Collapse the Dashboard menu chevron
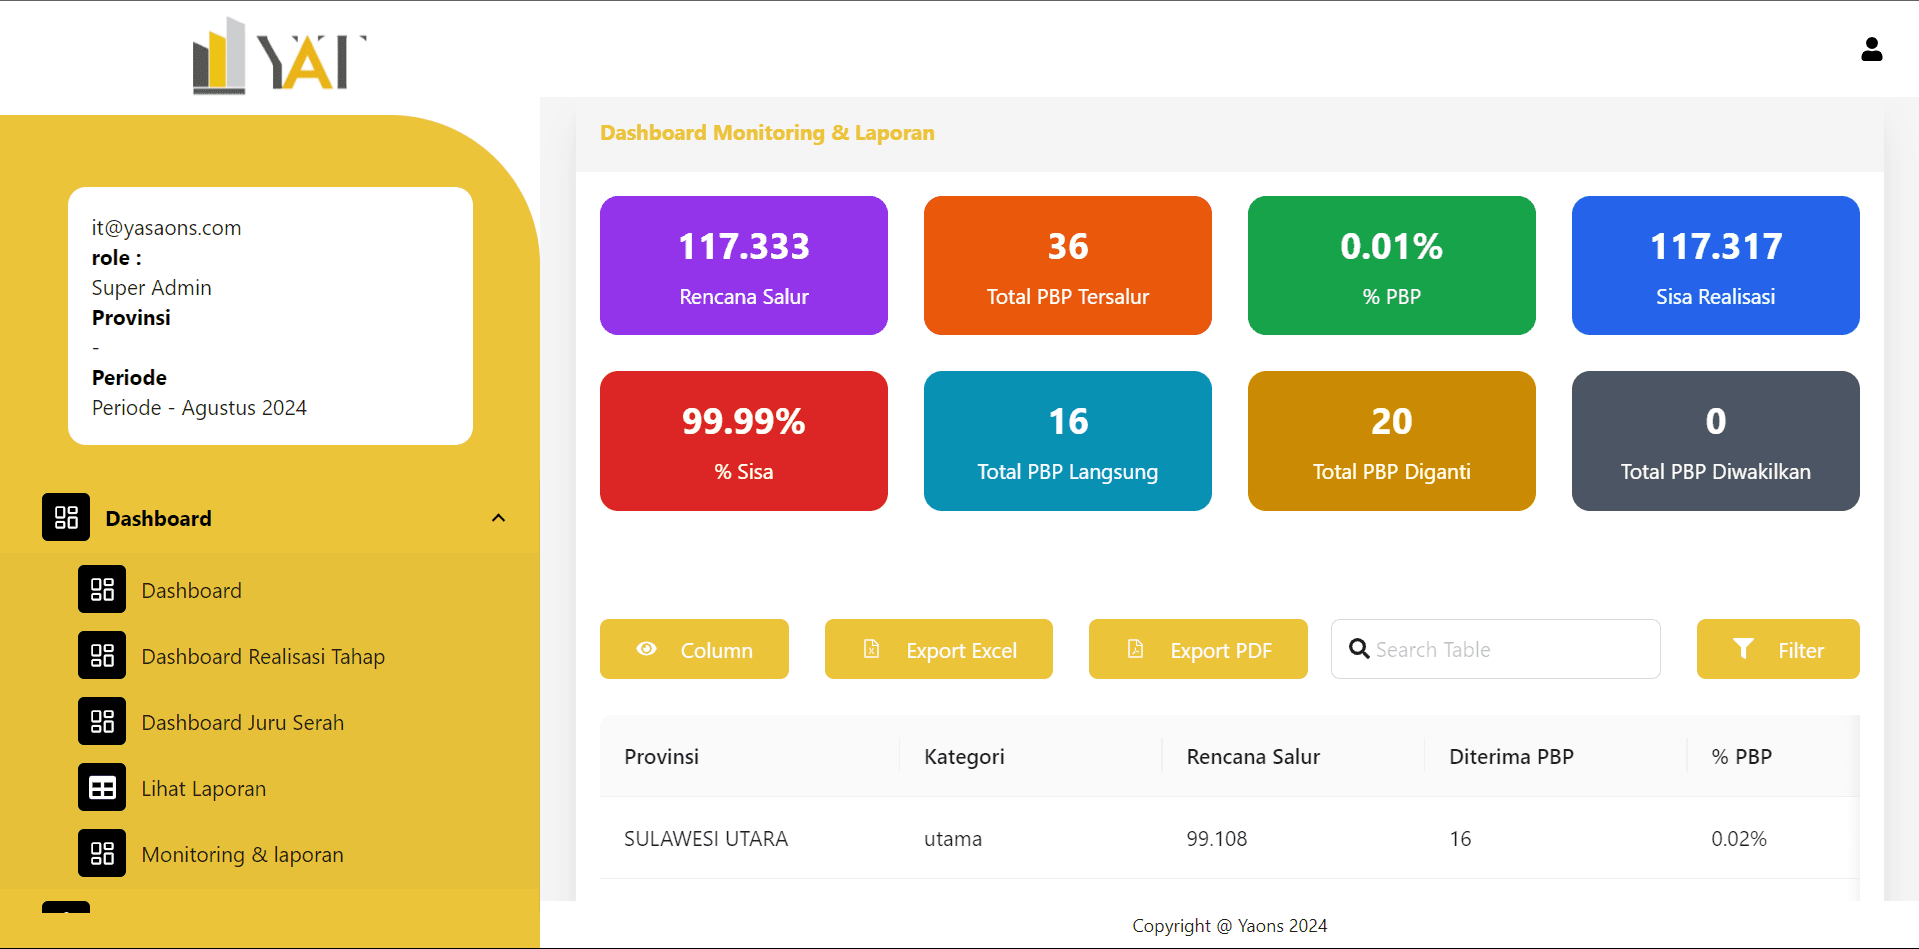This screenshot has width=1919, height=949. pos(498,518)
